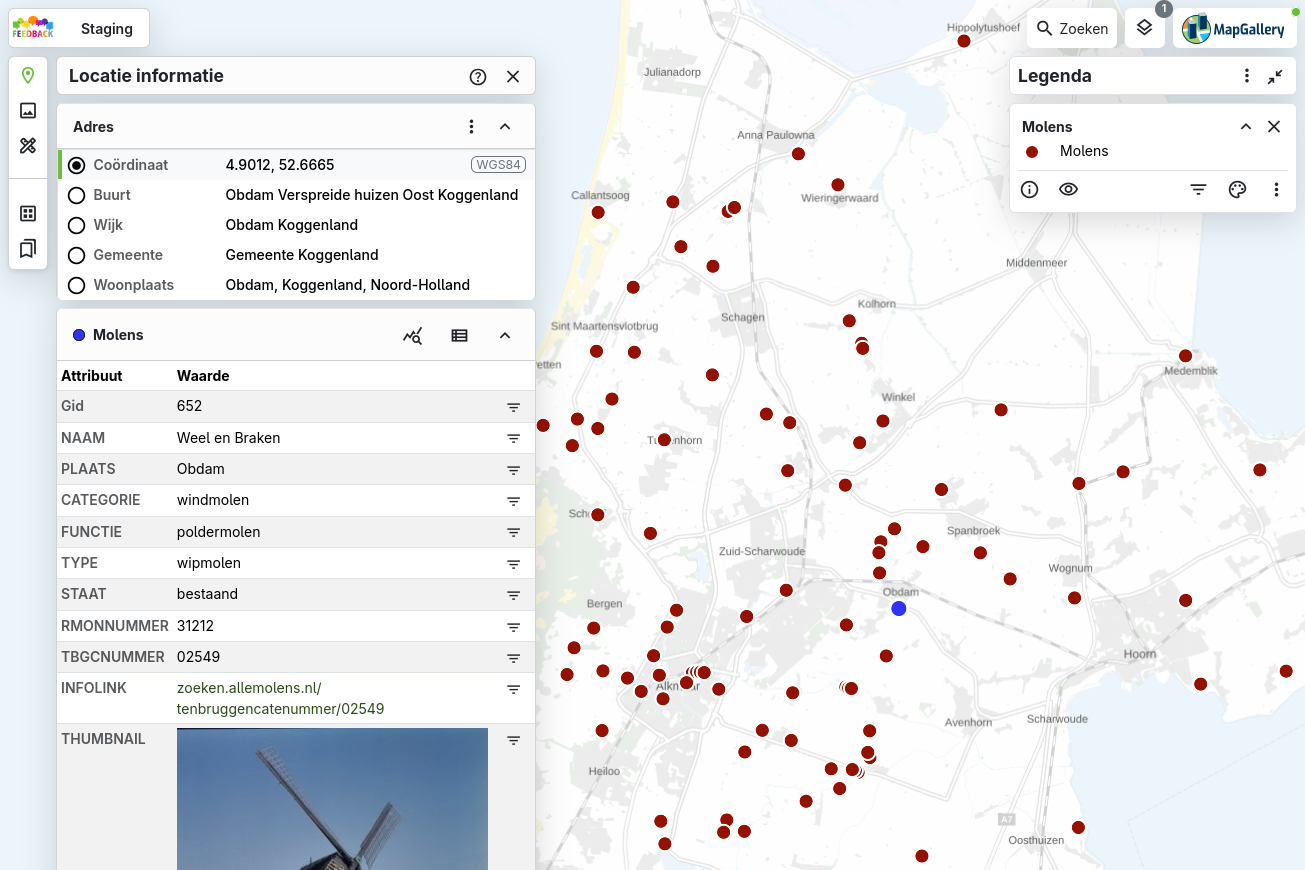Collapse the Molens attribute section
The image size is (1305, 870).
(505, 336)
